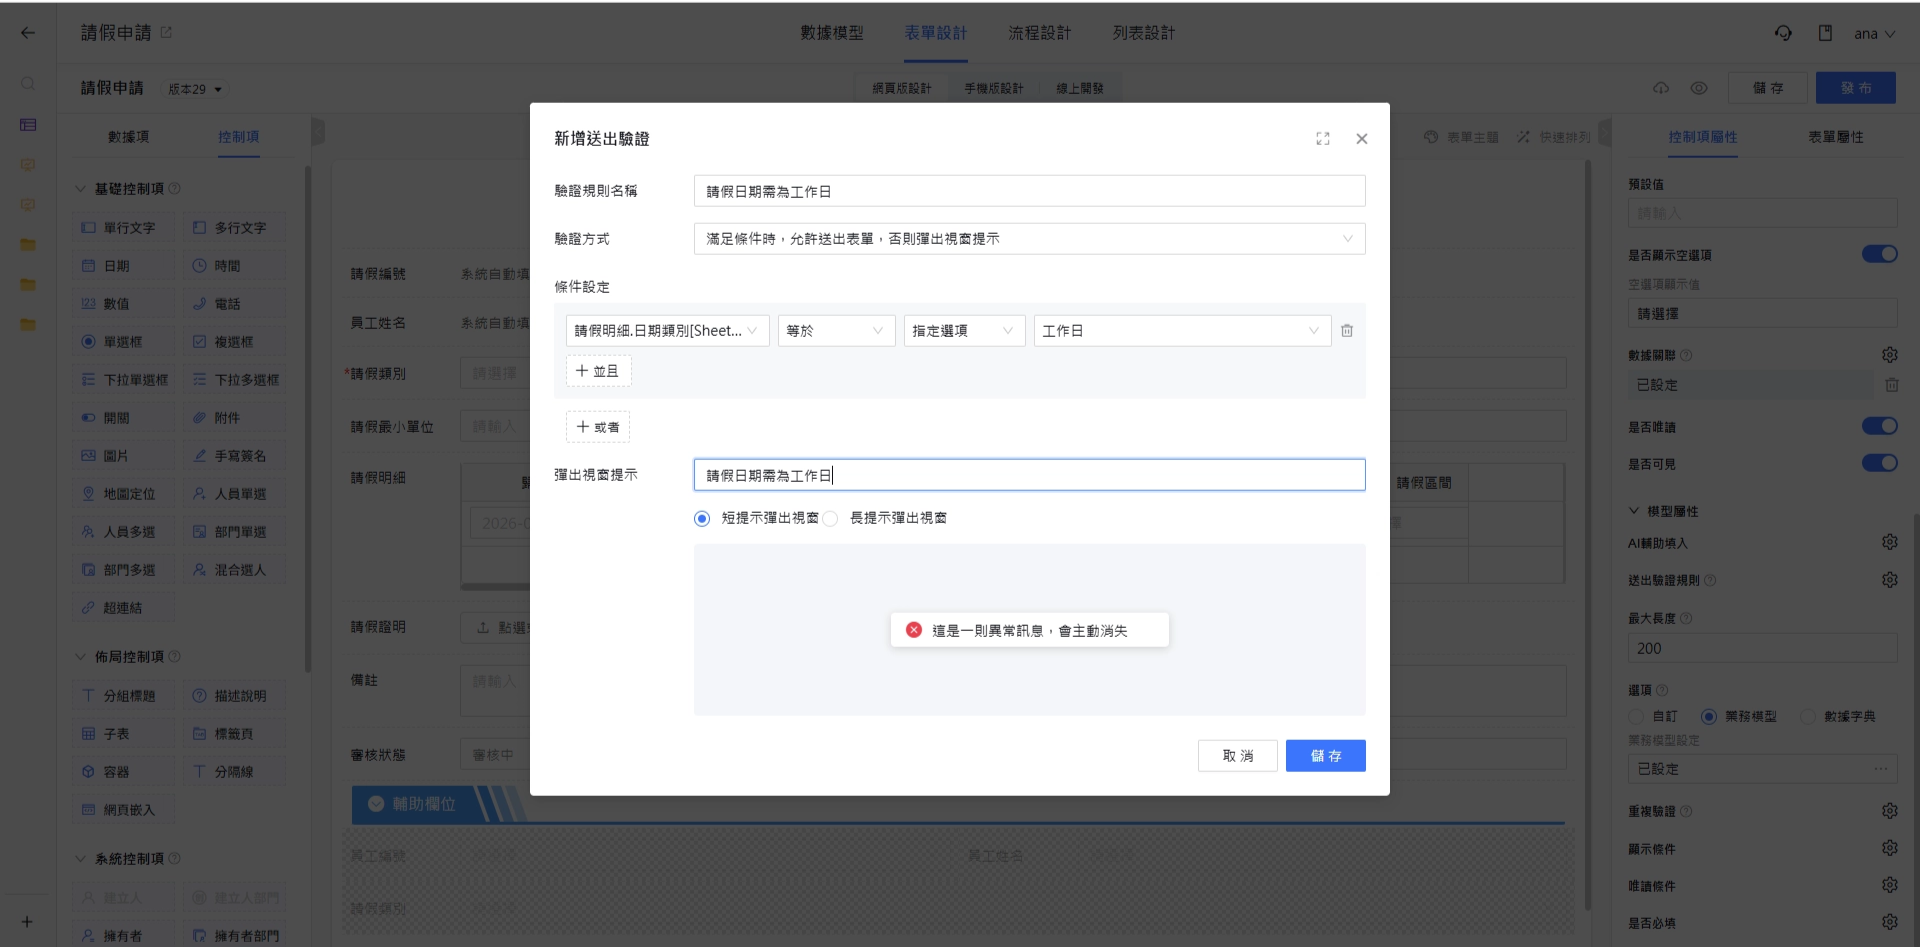Viewport: 1920px width, 947px height.
Task: Open 驗證方式 dropdown
Action: 1029,239
